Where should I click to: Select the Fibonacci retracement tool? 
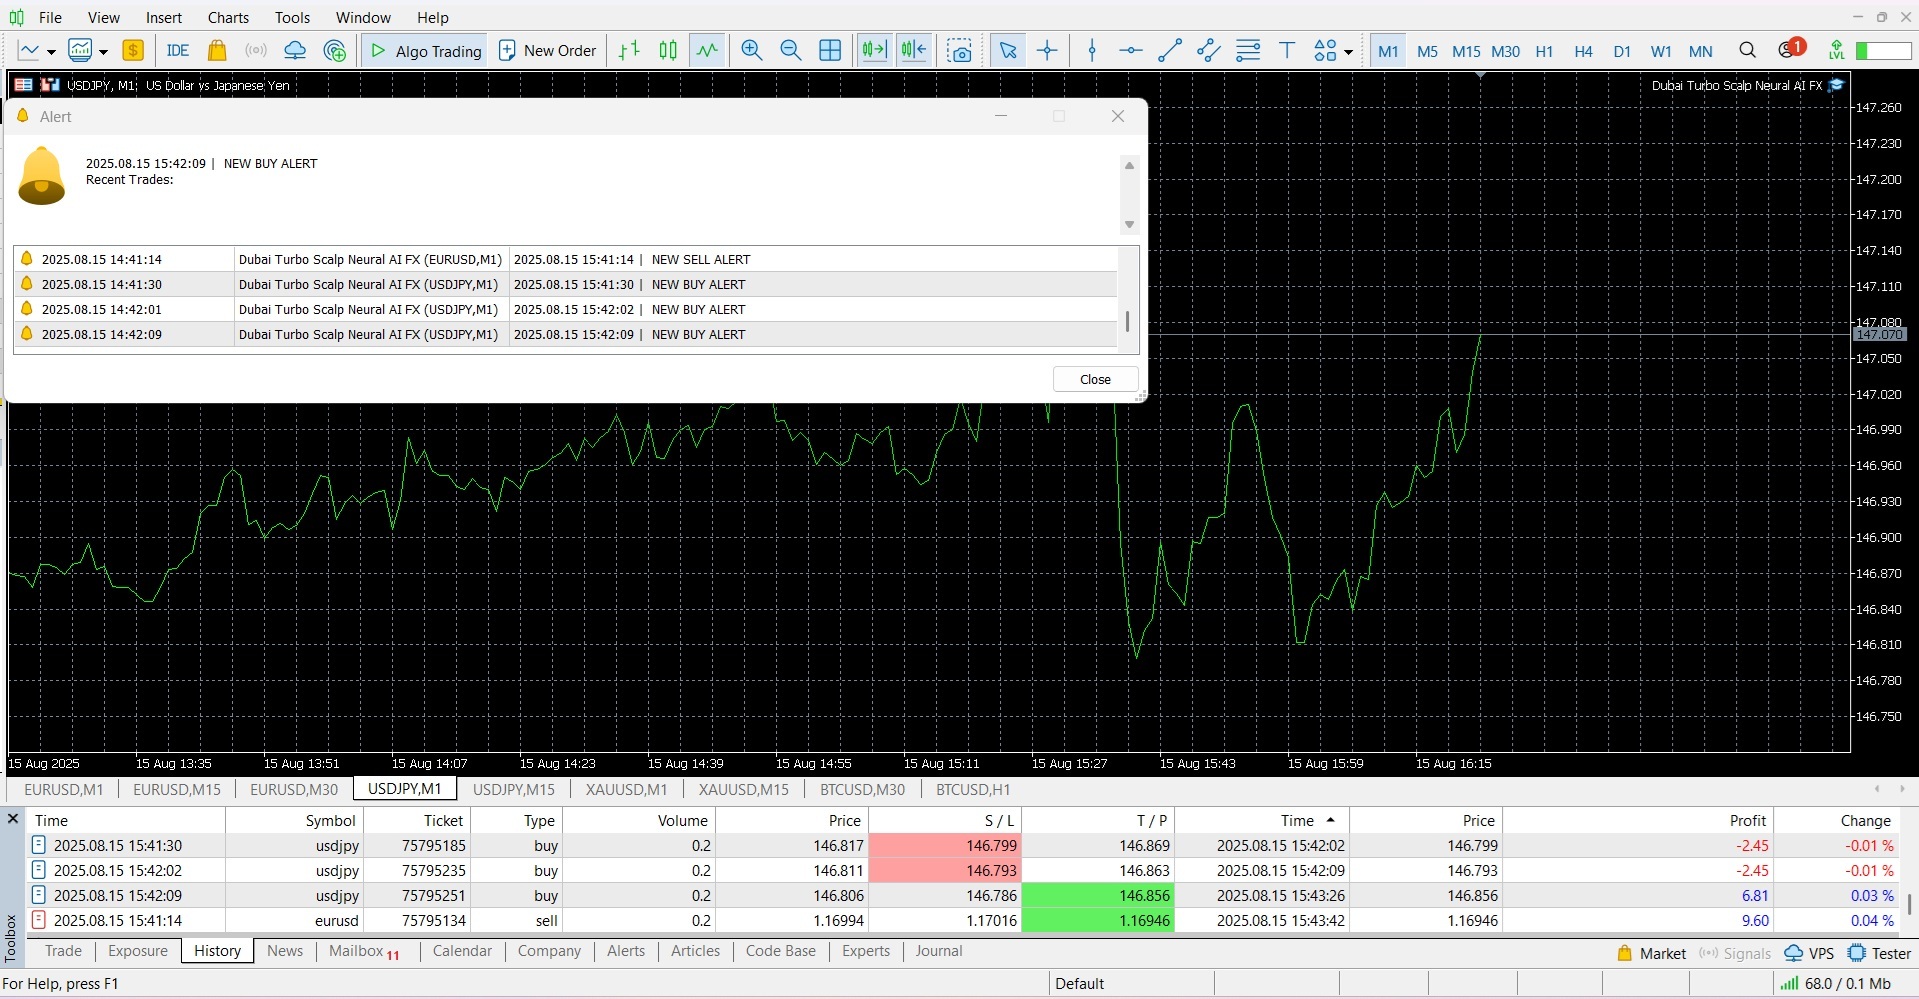[x=1247, y=51]
